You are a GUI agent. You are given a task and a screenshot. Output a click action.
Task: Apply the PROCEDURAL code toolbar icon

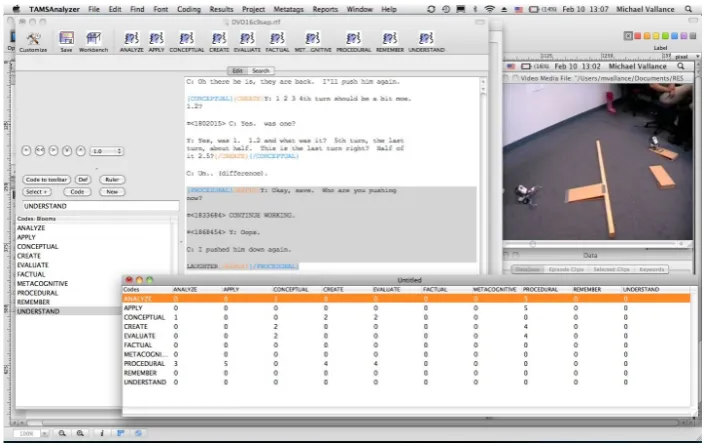click(353, 42)
